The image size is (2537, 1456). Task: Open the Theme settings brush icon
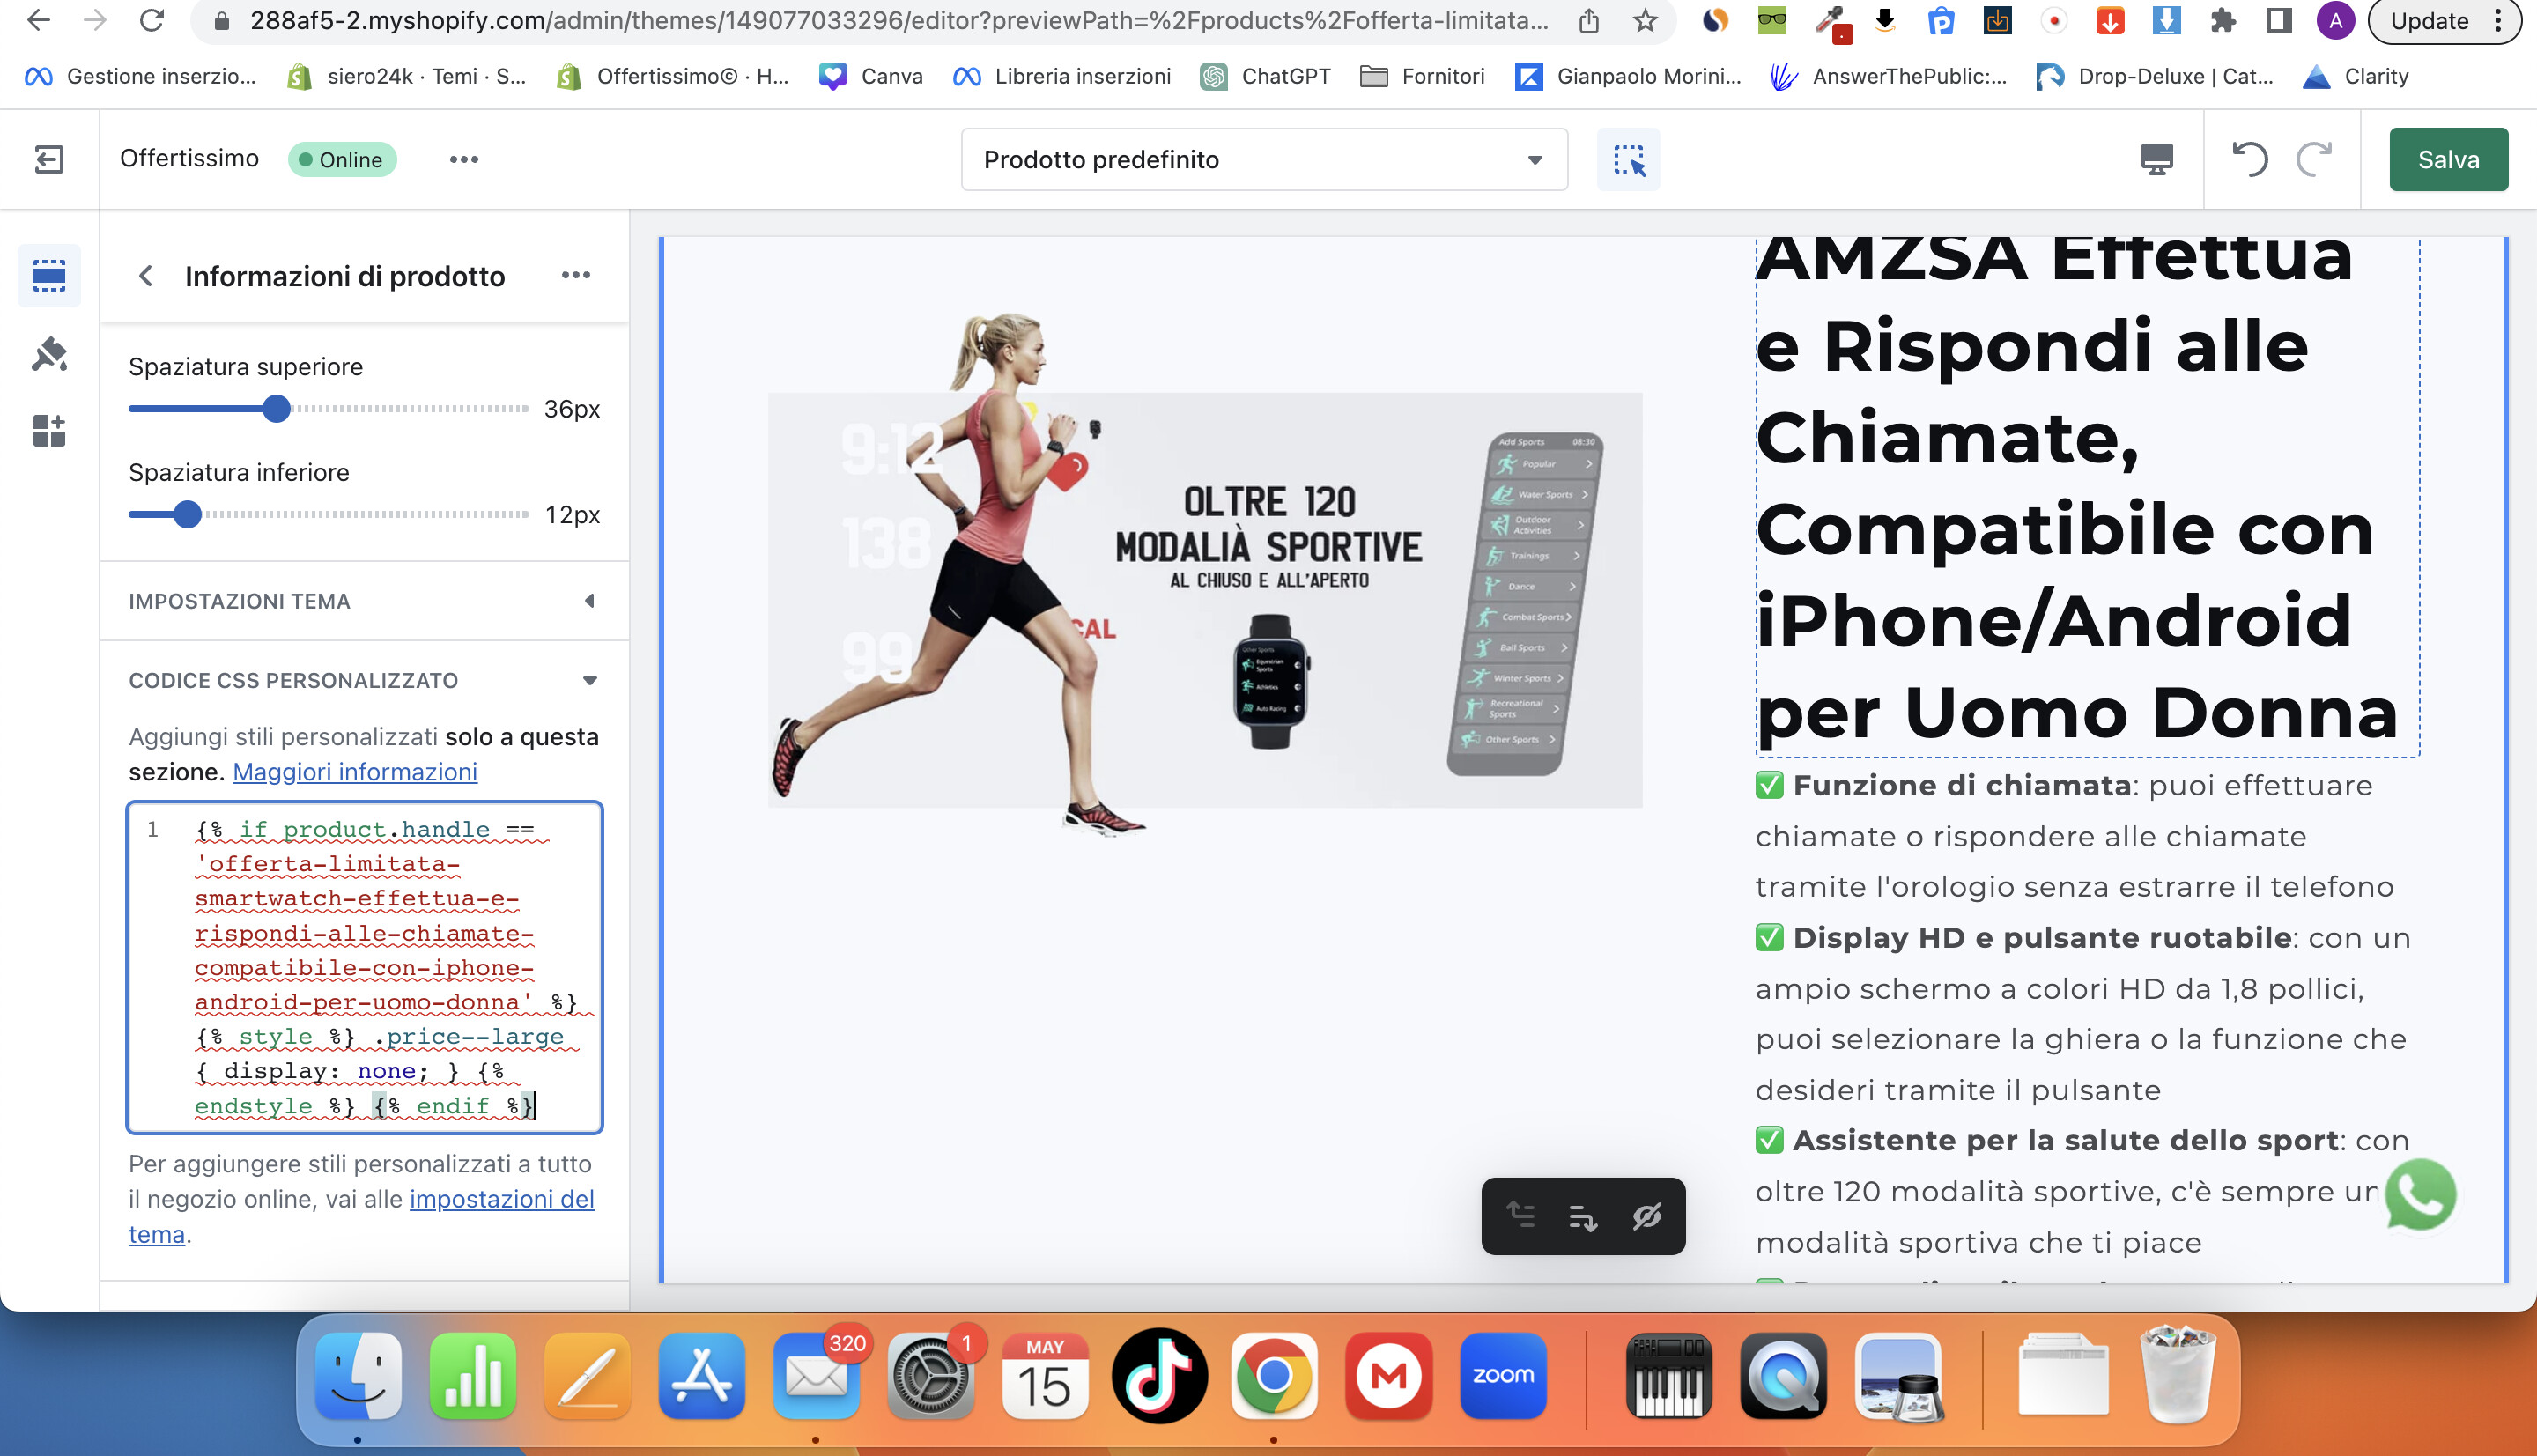pyautogui.click(x=48, y=354)
